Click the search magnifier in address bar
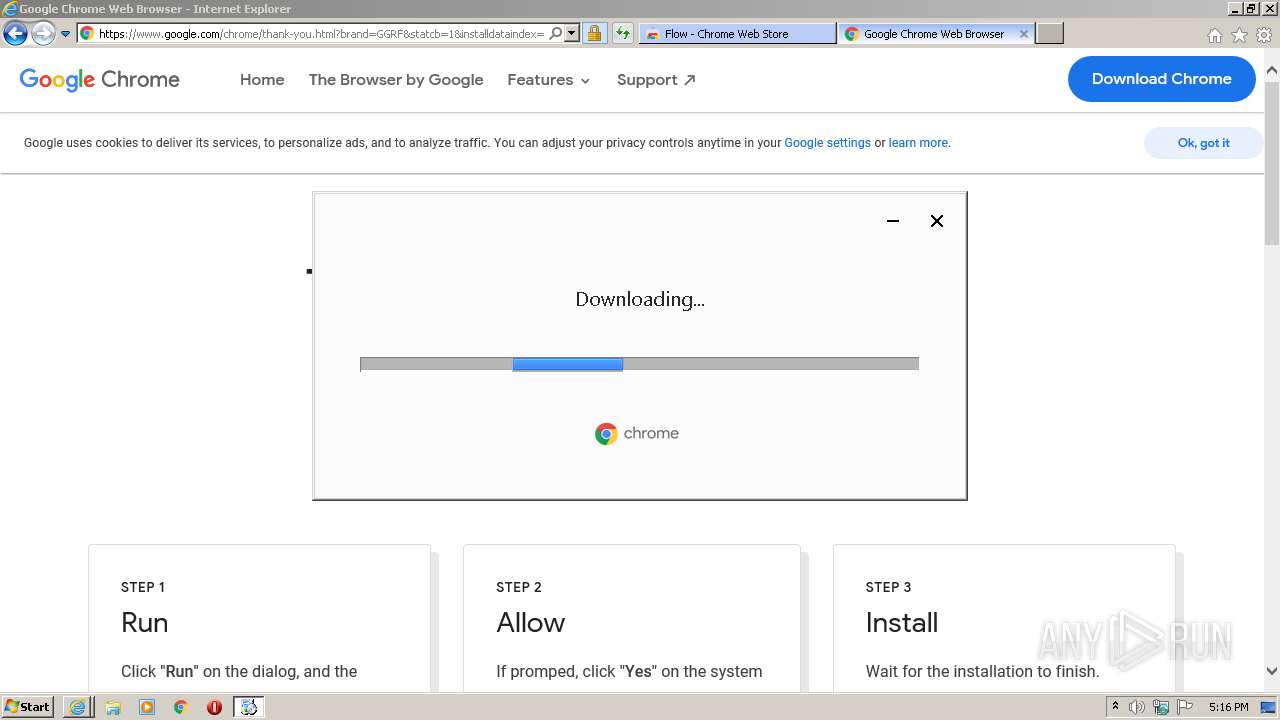This screenshot has width=1280, height=720. [x=556, y=33]
